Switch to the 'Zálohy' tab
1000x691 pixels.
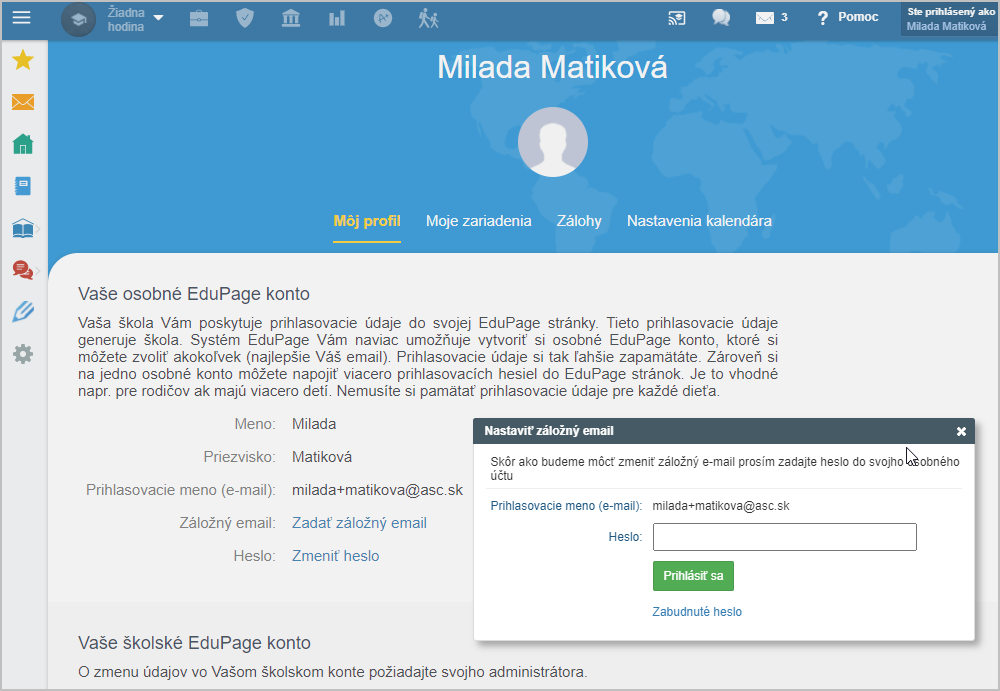(x=579, y=221)
